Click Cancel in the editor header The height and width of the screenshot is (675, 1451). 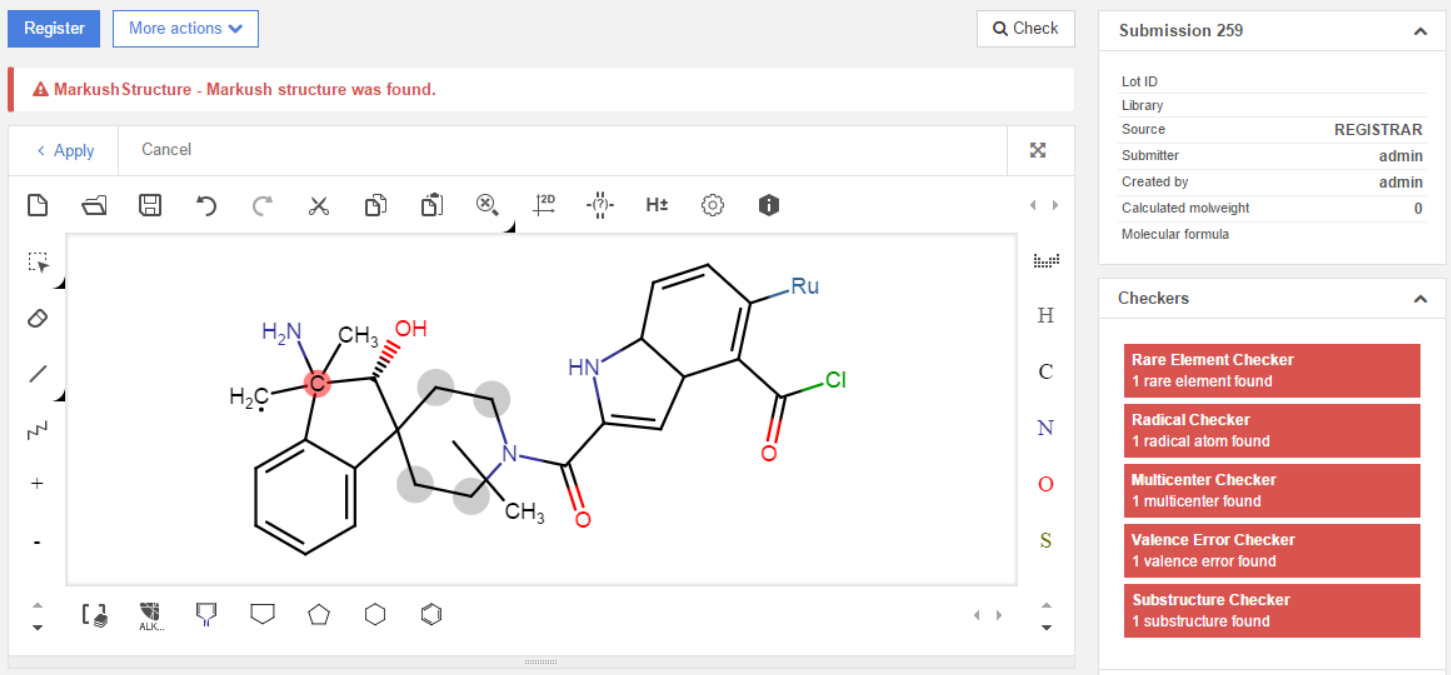(x=166, y=150)
